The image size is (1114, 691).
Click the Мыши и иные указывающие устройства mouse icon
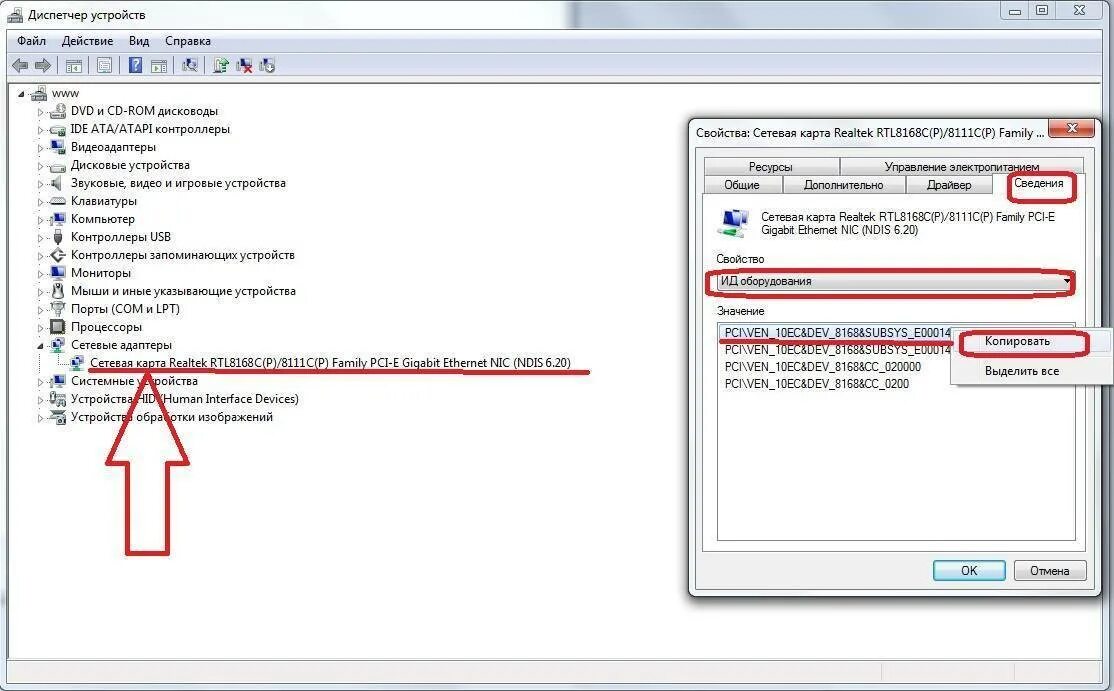58,291
